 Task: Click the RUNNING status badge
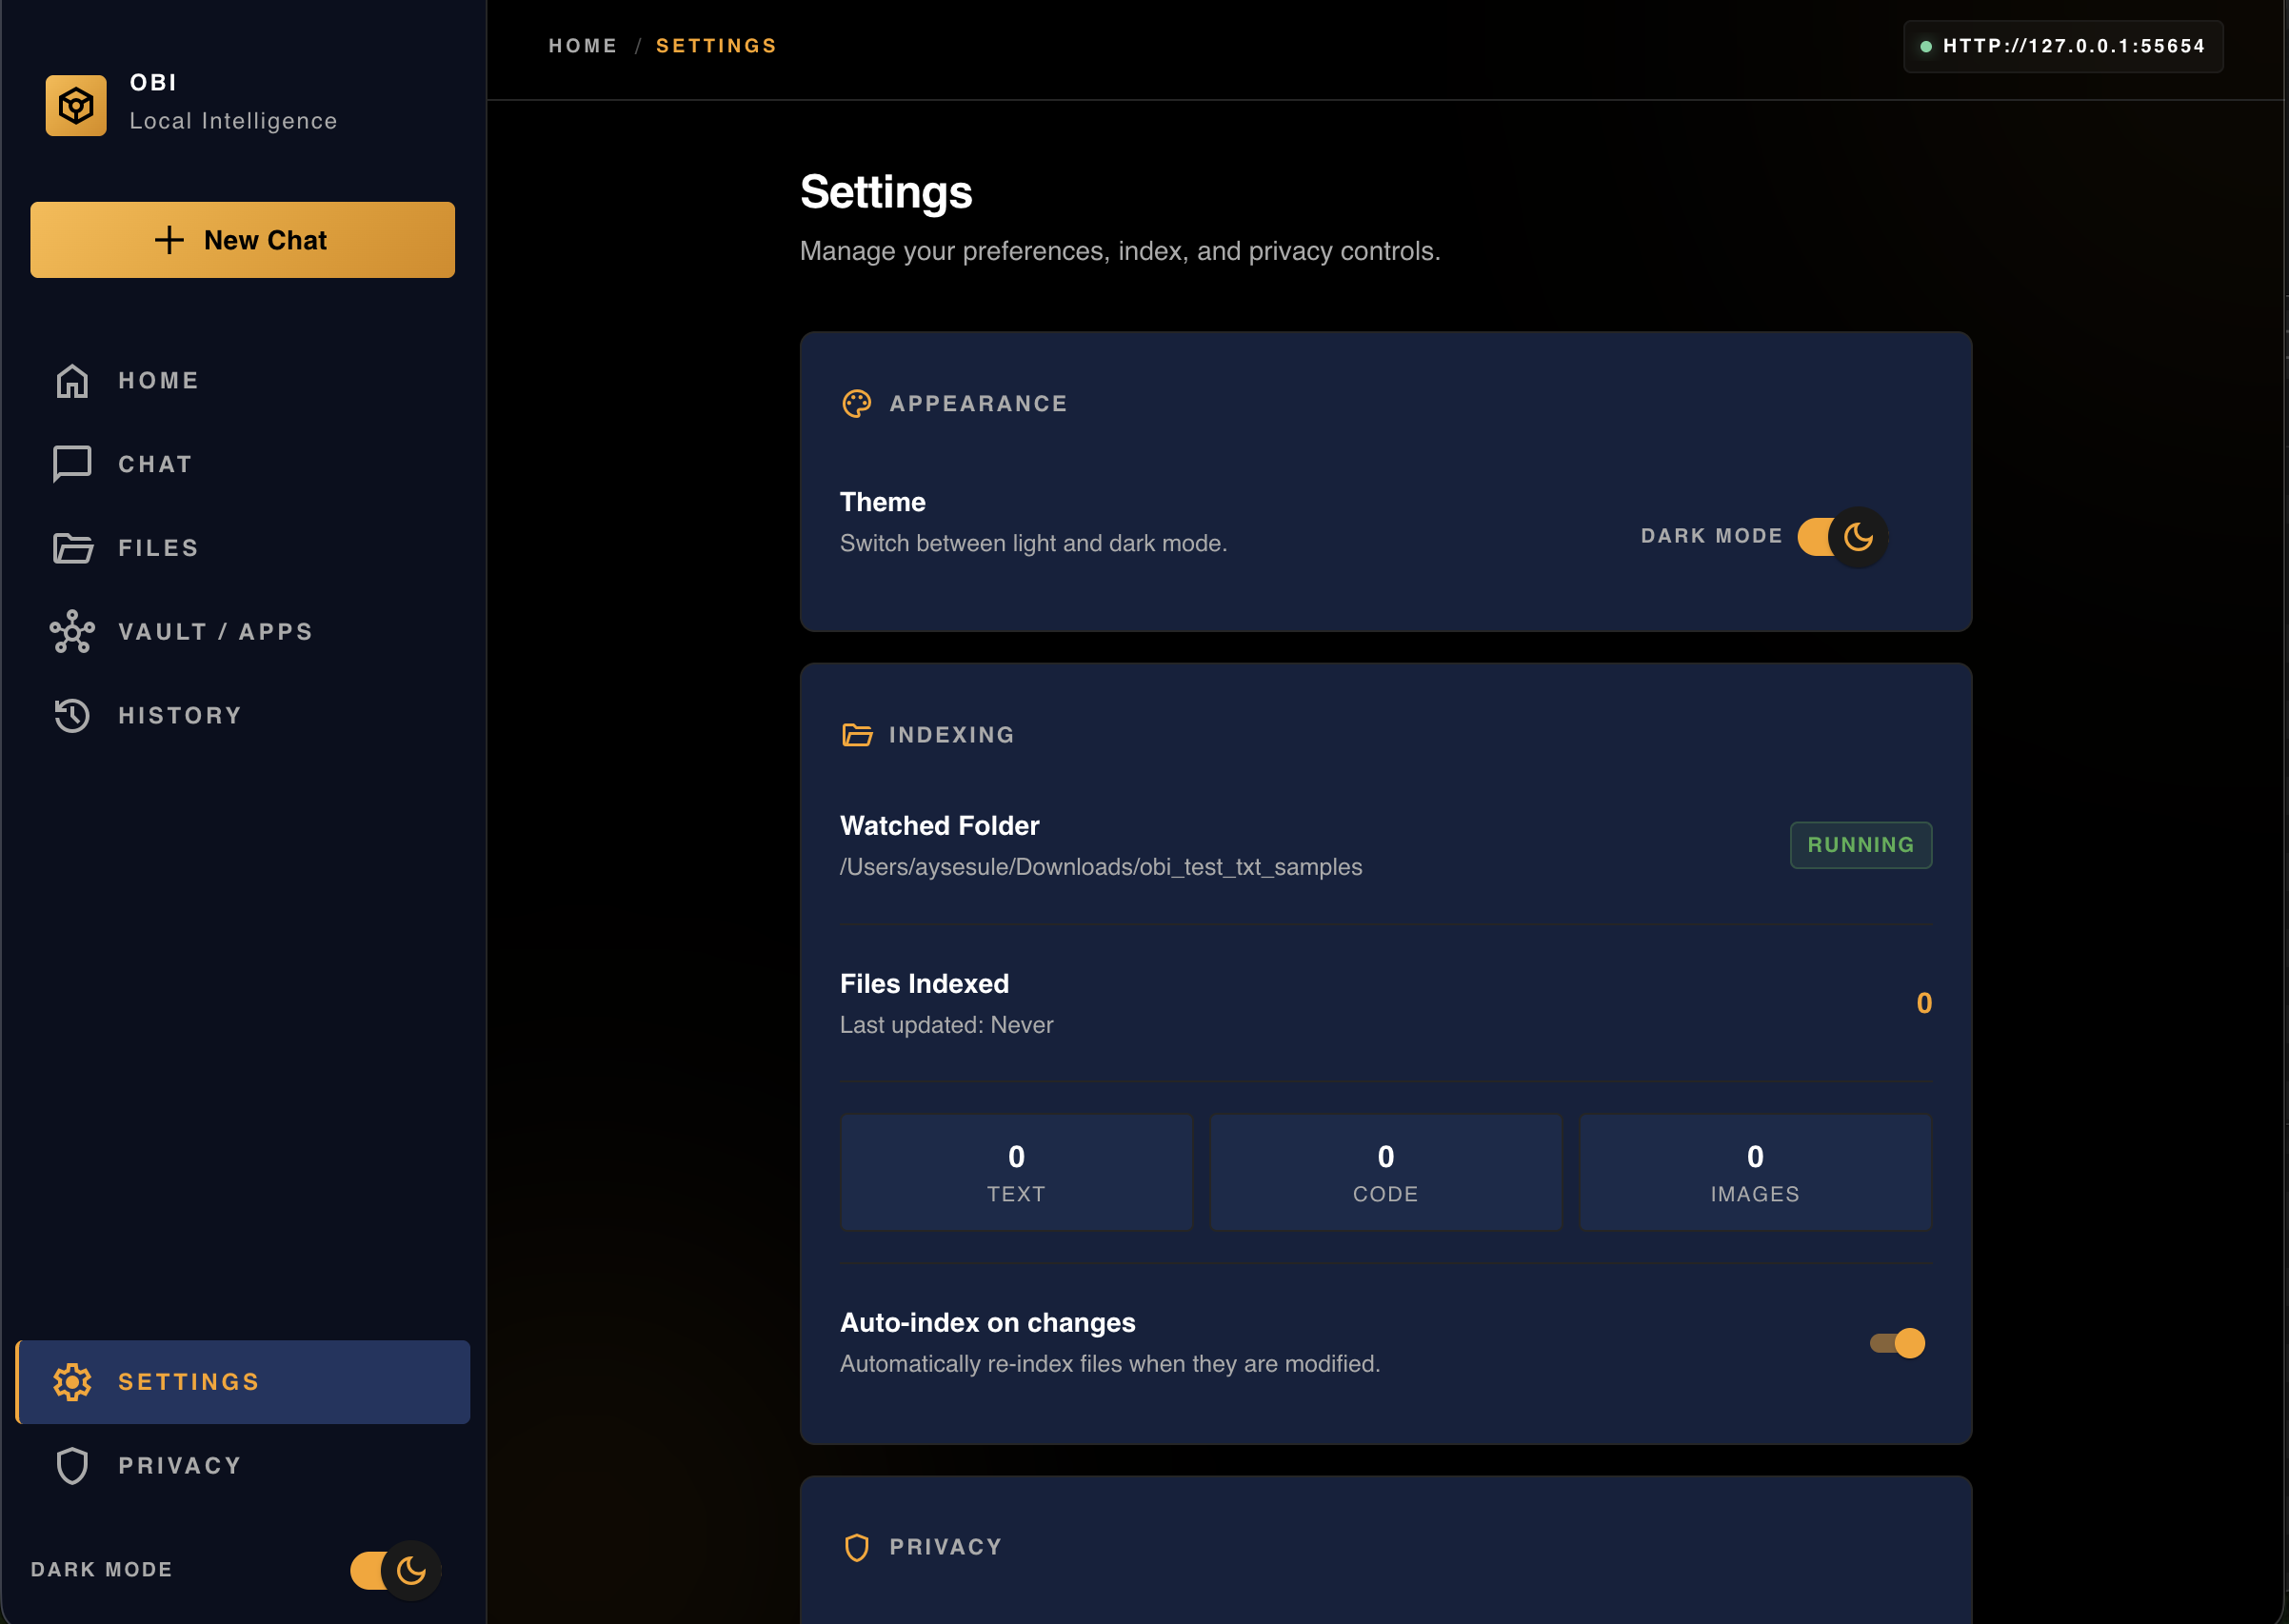pos(1860,845)
